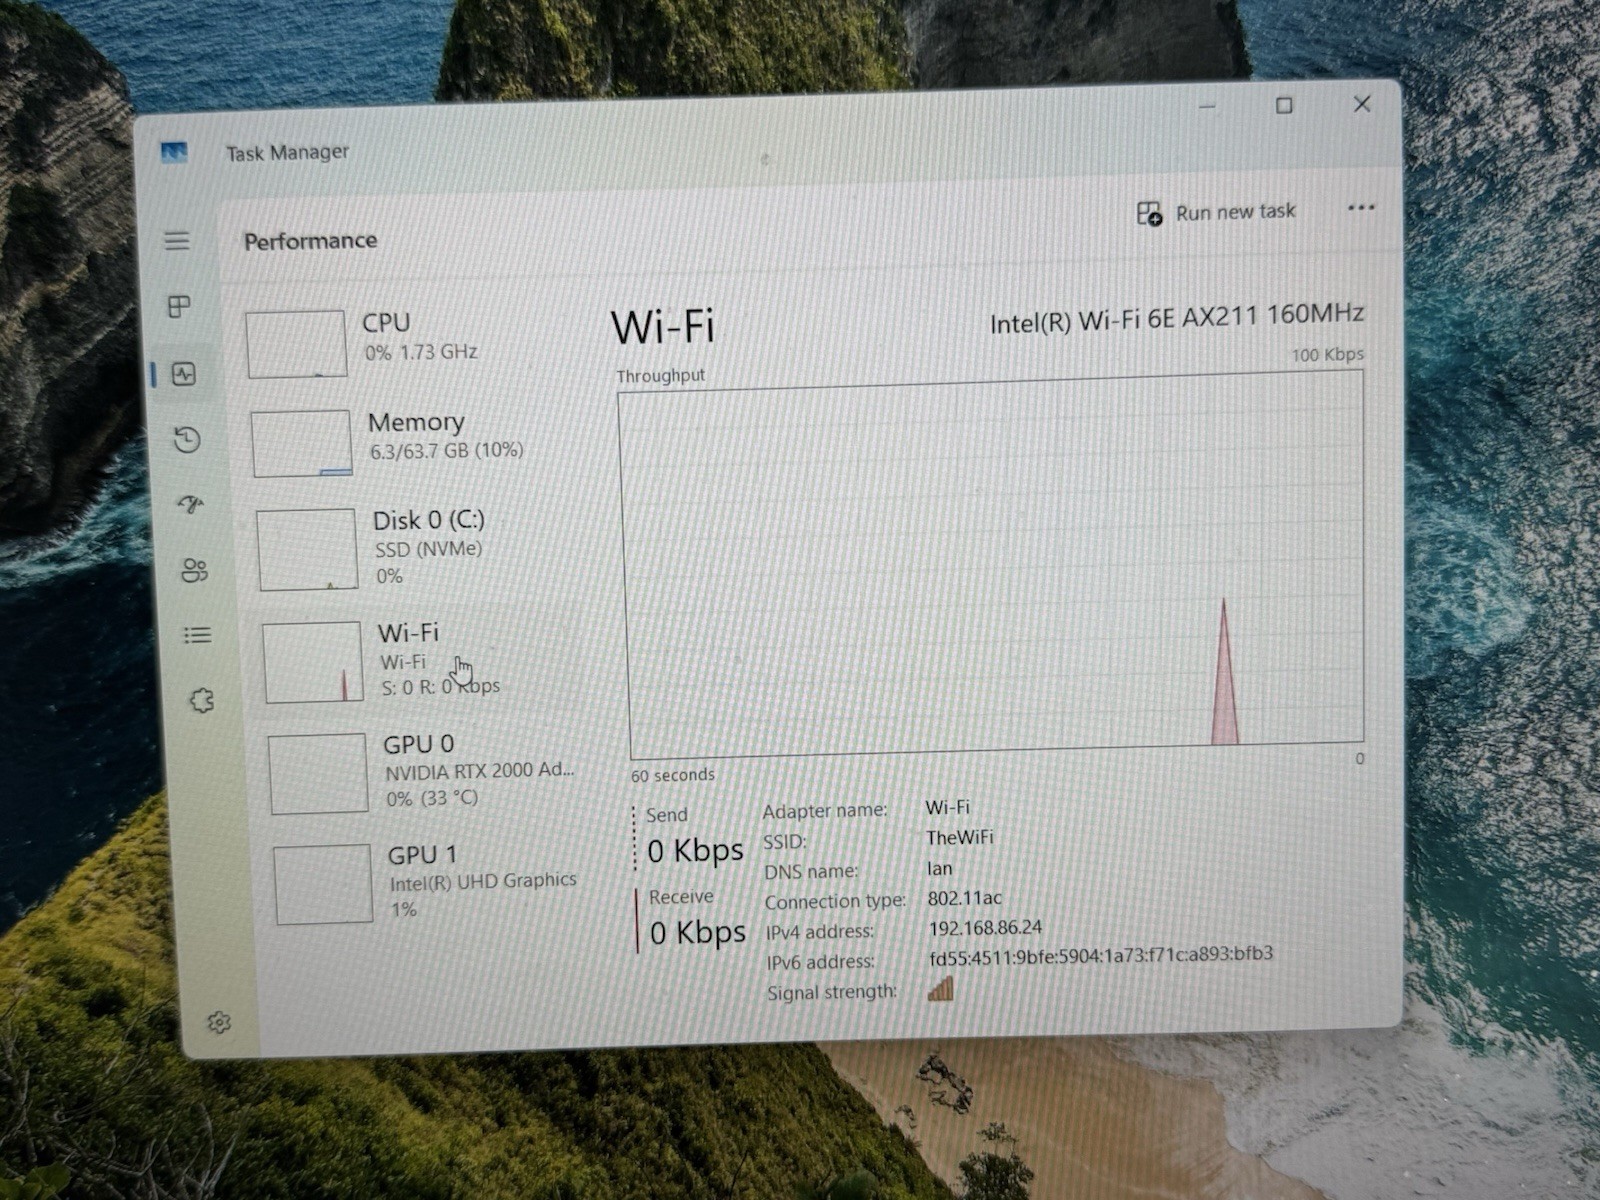Open the hamburger navigation menu
1600x1200 pixels.
[x=177, y=241]
